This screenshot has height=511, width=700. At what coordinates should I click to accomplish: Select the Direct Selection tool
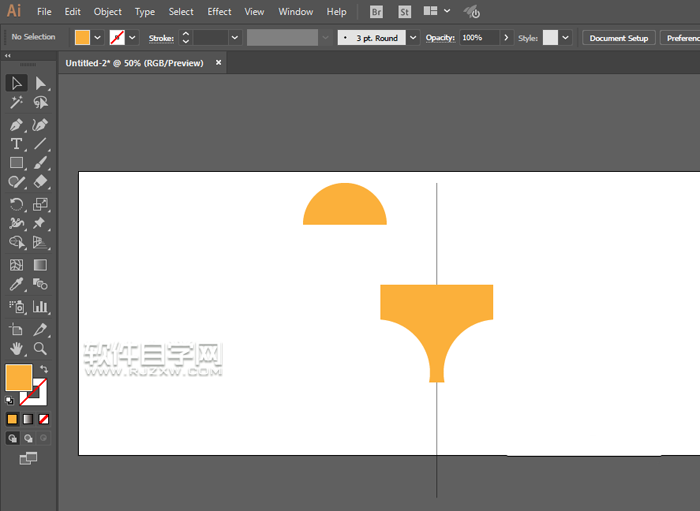[40, 83]
